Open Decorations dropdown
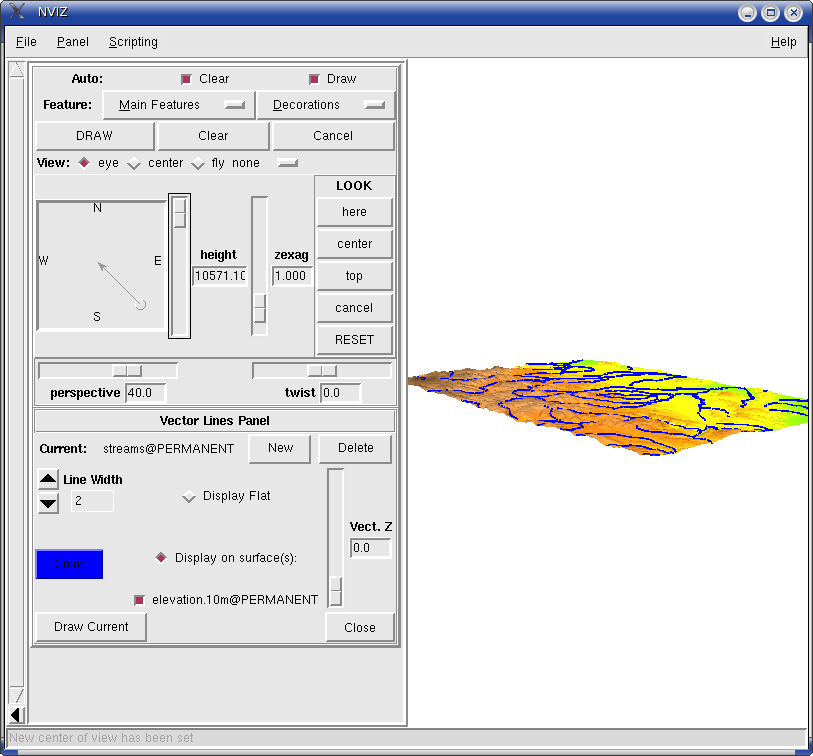 point(326,105)
